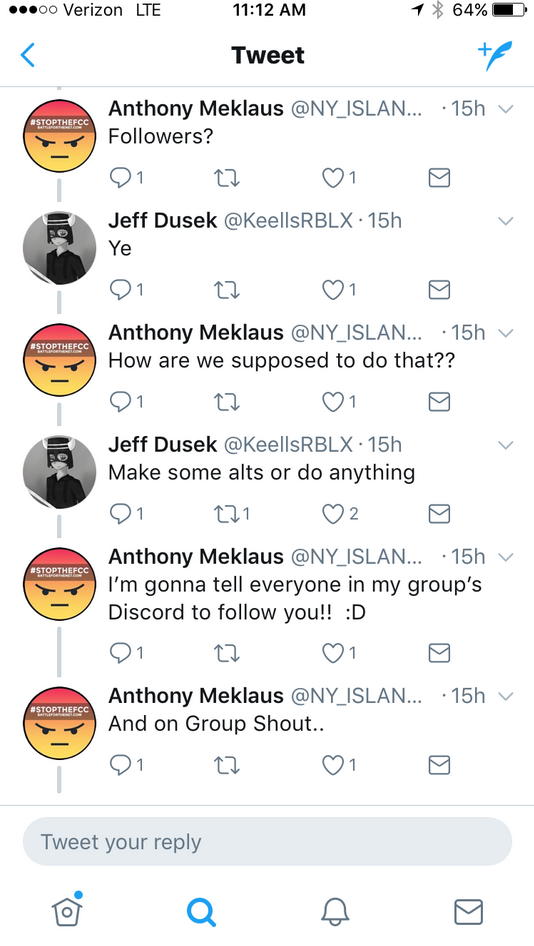The width and height of the screenshot is (534, 946).
Task: Switch to the Notifications bell tab
Action: pyautogui.click(x=335, y=911)
